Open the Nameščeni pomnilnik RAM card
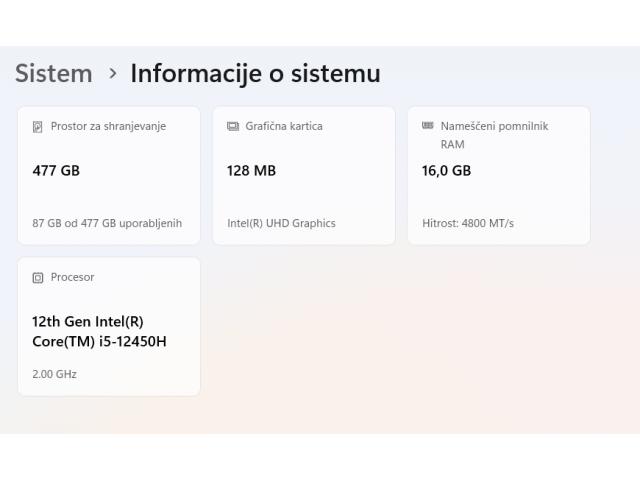Viewport: 640px width, 480px height. coord(498,176)
